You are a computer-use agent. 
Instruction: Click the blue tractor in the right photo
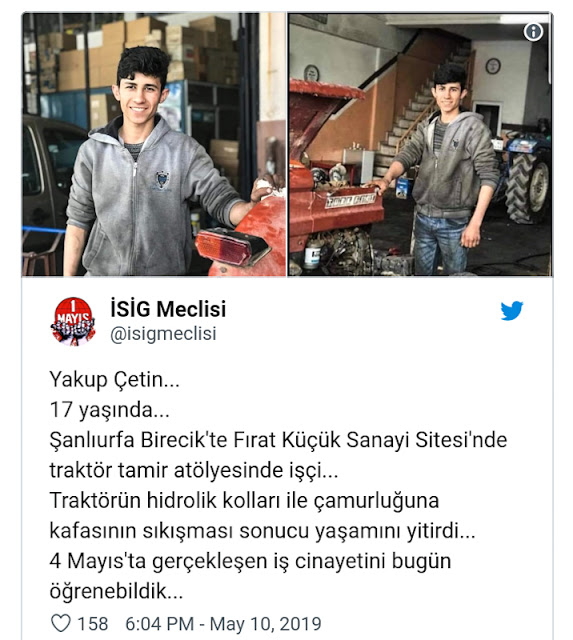(x=524, y=176)
